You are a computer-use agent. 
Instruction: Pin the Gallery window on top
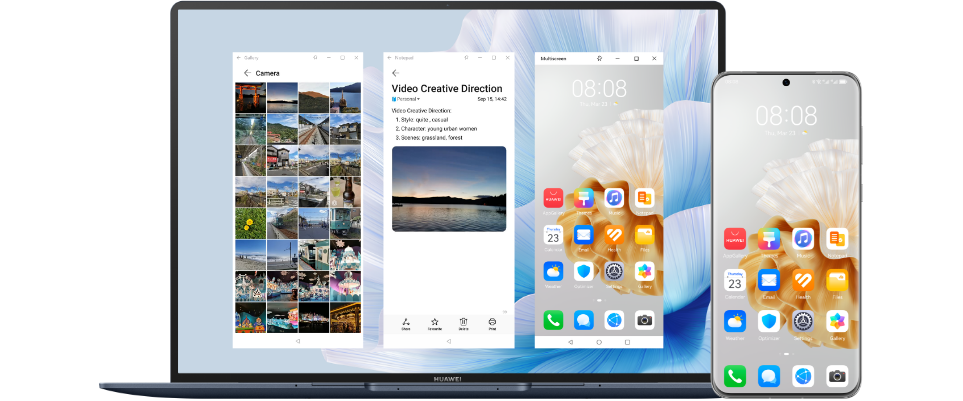click(315, 58)
